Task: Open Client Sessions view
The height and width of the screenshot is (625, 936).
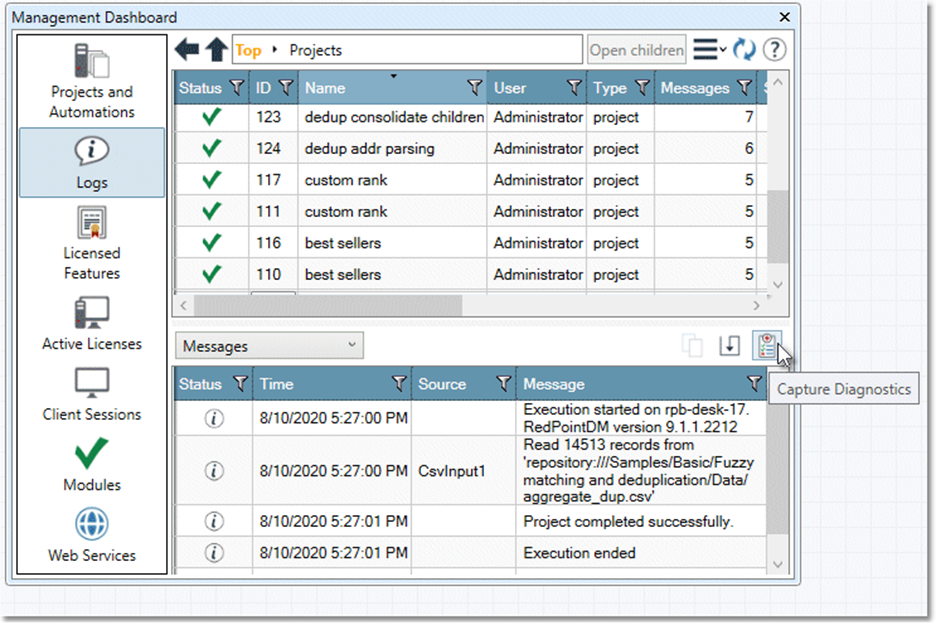Action: (x=92, y=394)
